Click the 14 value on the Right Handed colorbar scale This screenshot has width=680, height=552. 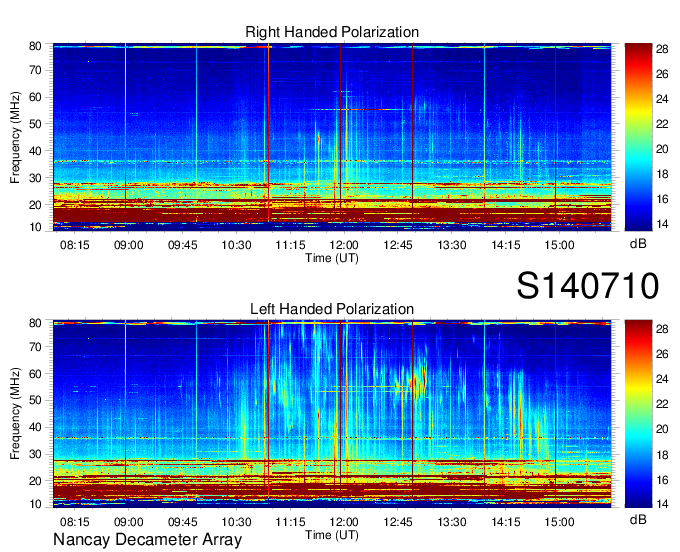tap(662, 224)
